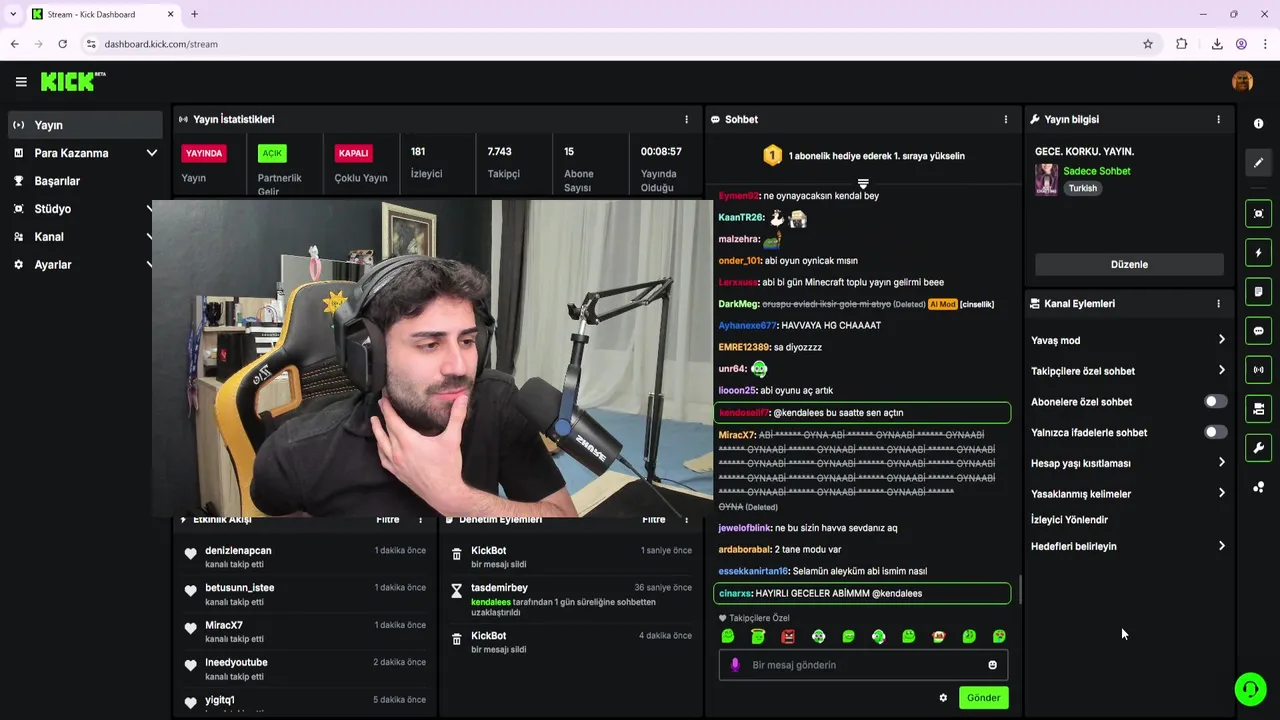Open Hesap yaşı kısıtlaması settings
This screenshot has width=1280, height=720.
(x=1128, y=463)
